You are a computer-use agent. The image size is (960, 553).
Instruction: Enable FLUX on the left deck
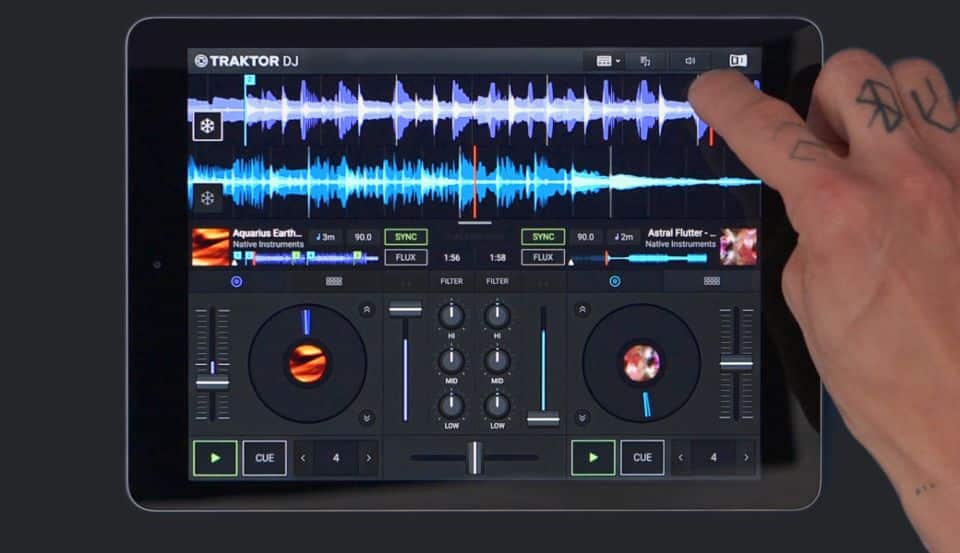pyautogui.click(x=405, y=257)
